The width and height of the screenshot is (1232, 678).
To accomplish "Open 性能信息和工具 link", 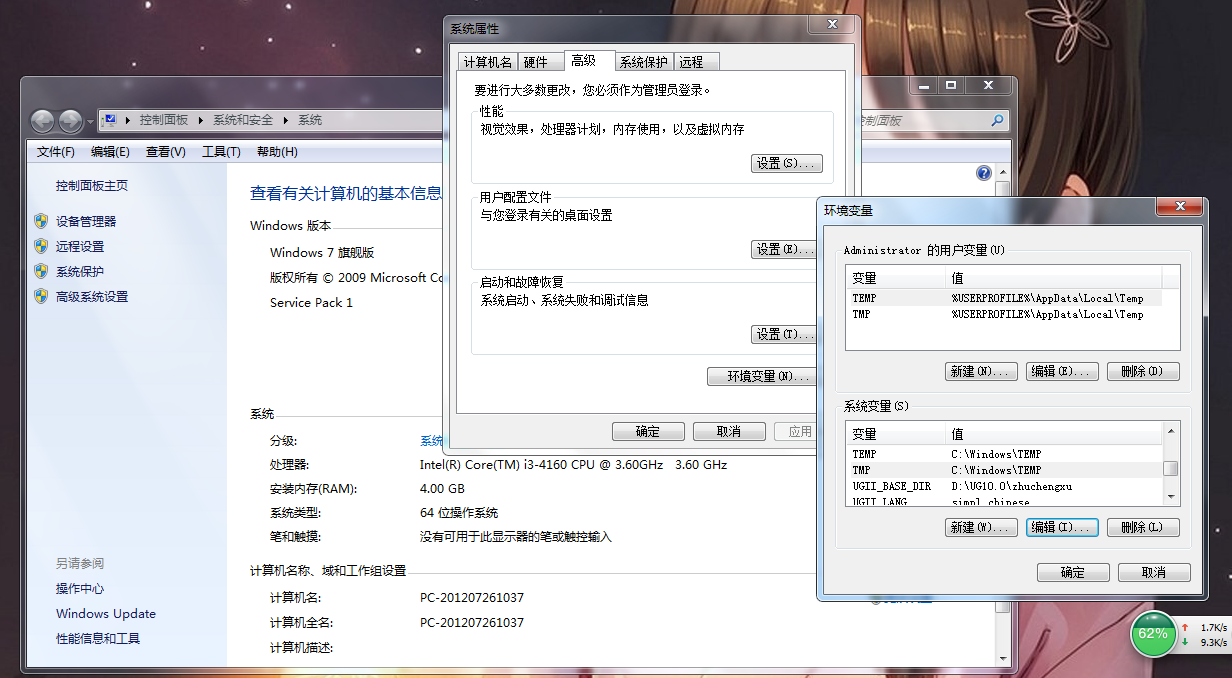I will 98,638.
